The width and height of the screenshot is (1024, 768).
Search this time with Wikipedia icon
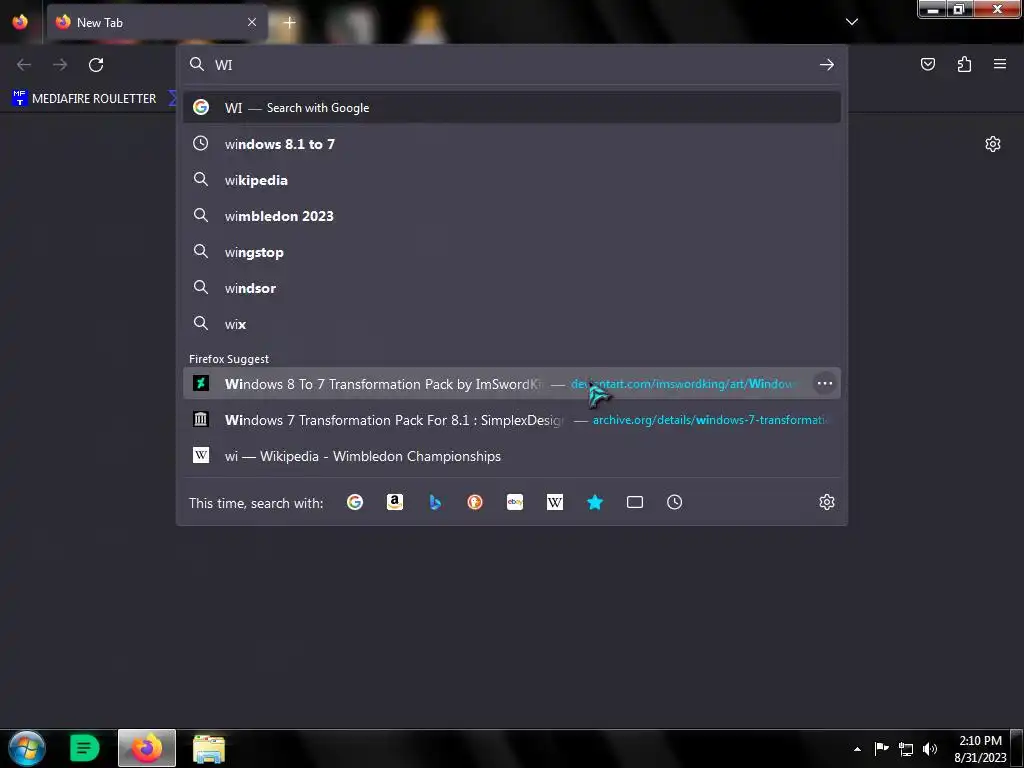[x=554, y=502]
